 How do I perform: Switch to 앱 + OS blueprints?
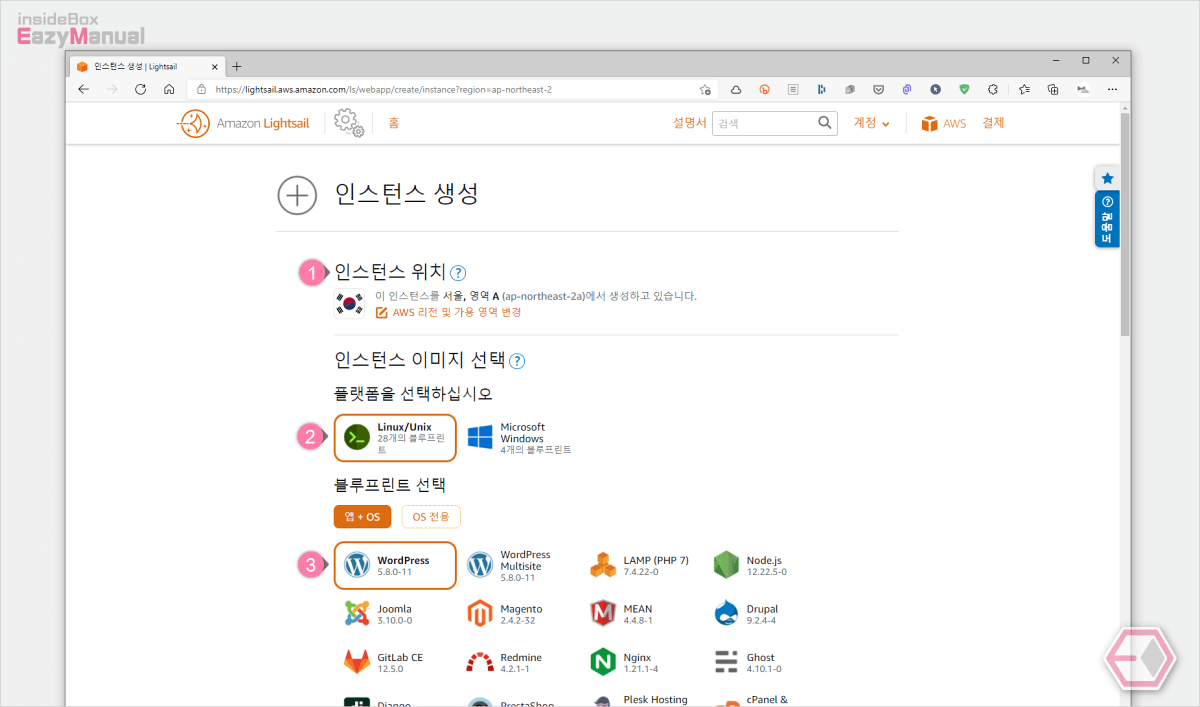pyautogui.click(x=362, y=517)
